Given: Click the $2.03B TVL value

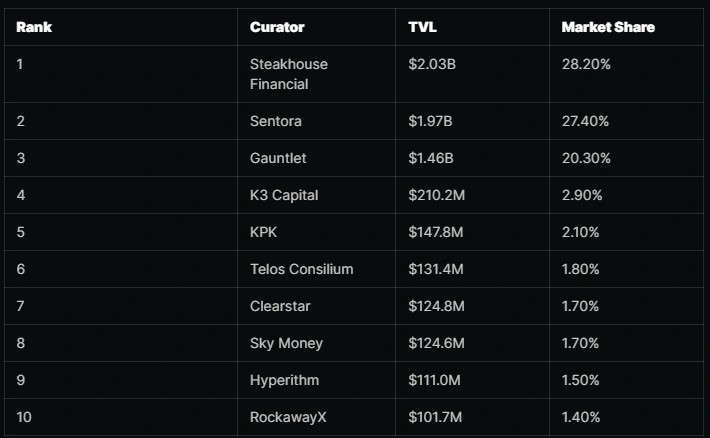Looking at the screenshot, I should pos(432,64).
